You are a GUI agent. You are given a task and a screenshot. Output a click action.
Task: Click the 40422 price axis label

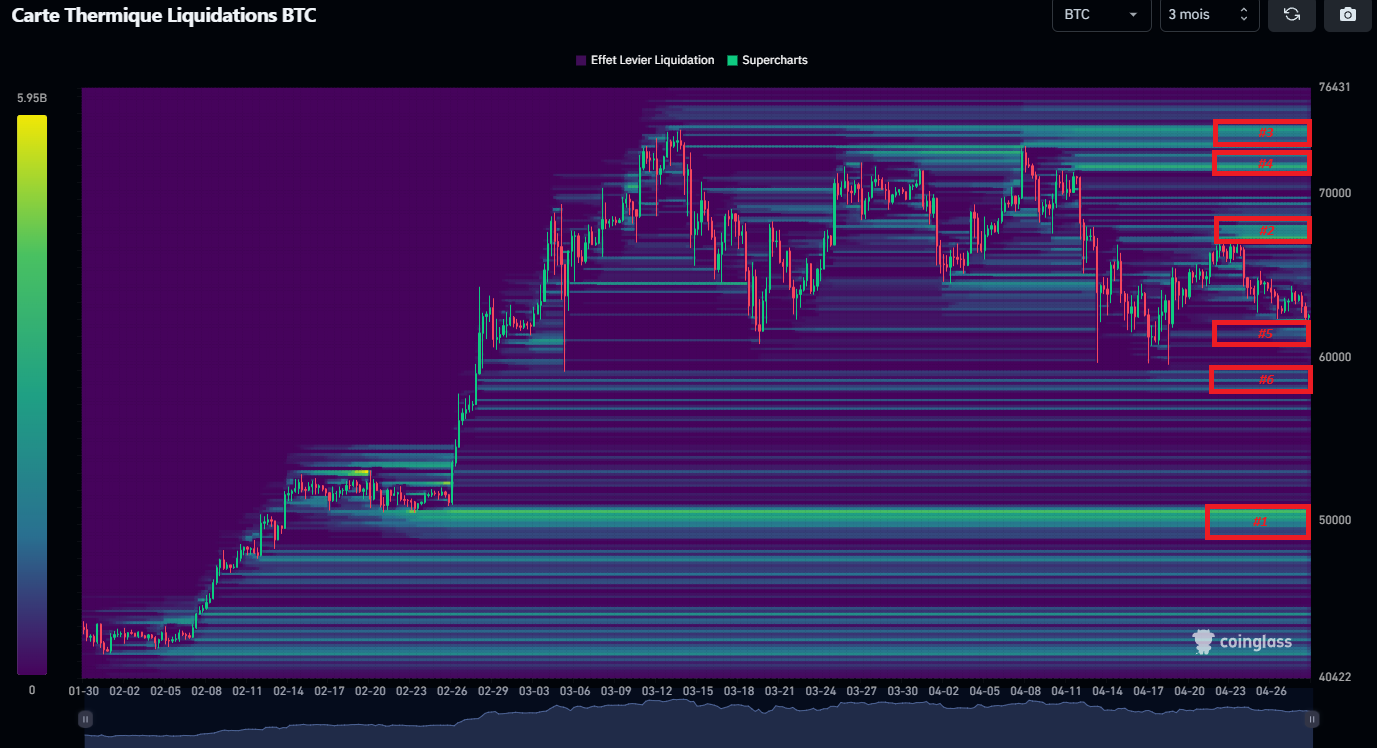point(1334,677)
